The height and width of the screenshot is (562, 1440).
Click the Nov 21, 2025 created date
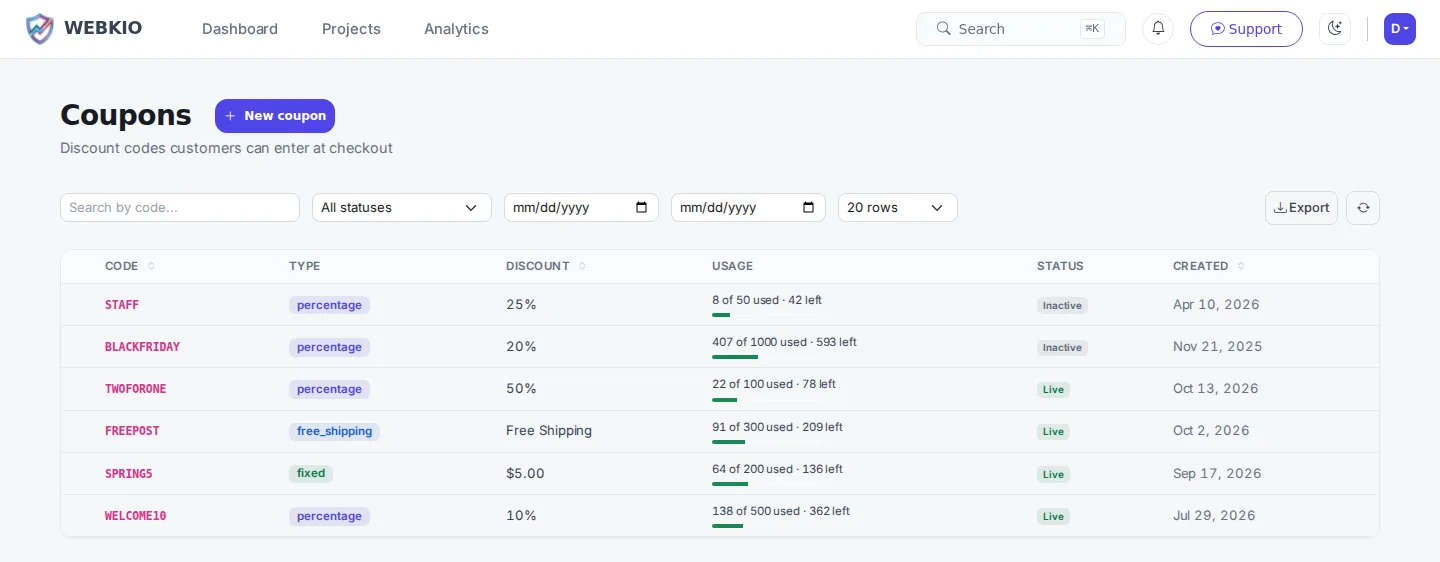[1217, 347]
